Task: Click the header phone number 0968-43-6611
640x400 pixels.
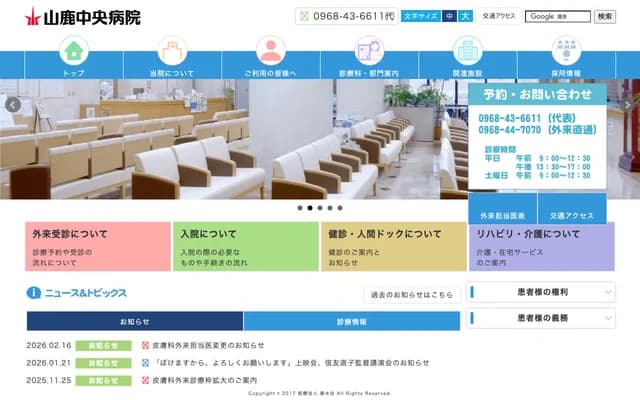Action: tap(353, 16)
